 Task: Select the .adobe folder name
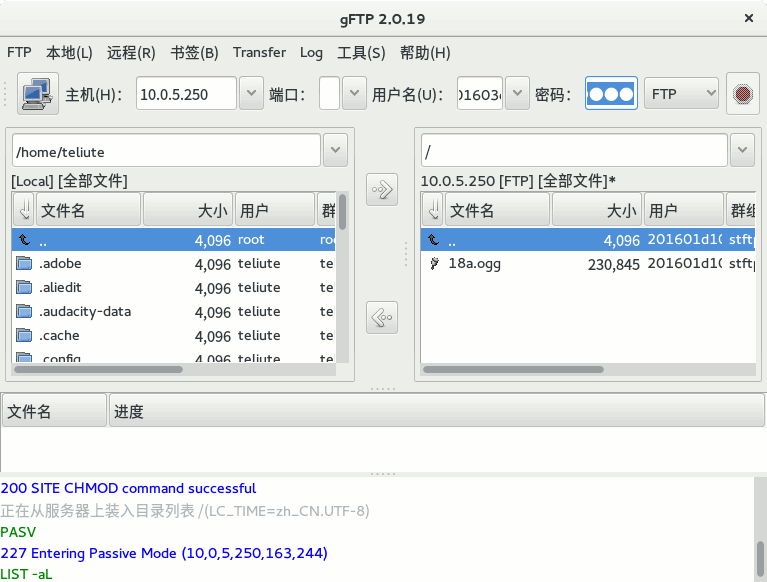coord(60,264)
